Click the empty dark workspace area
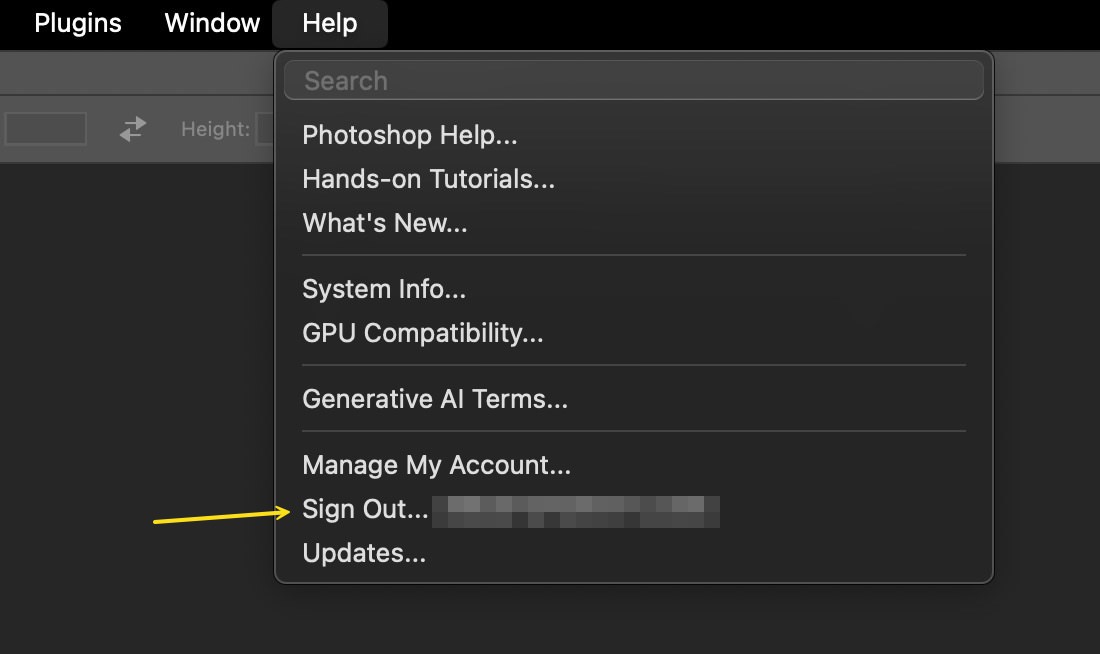This screenshot has height=654, width=1100. pyautogui.click(x=130, y=400)
